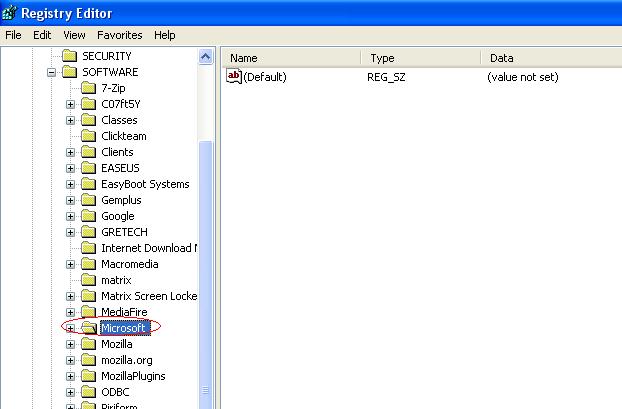Image resolution: width=622 pixels, height=409 pixels.
Task: Click the Matrix Screen Locker folder icon
Action: [x=88, y=296]
